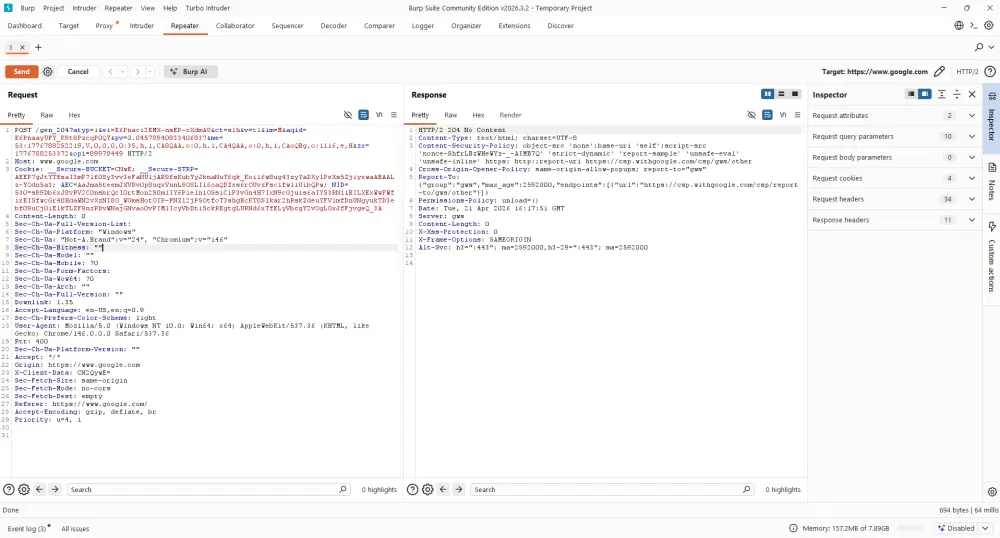Dock Inspector to the left layout
The width and height of the screenshot is (1000, 538).
911,94
